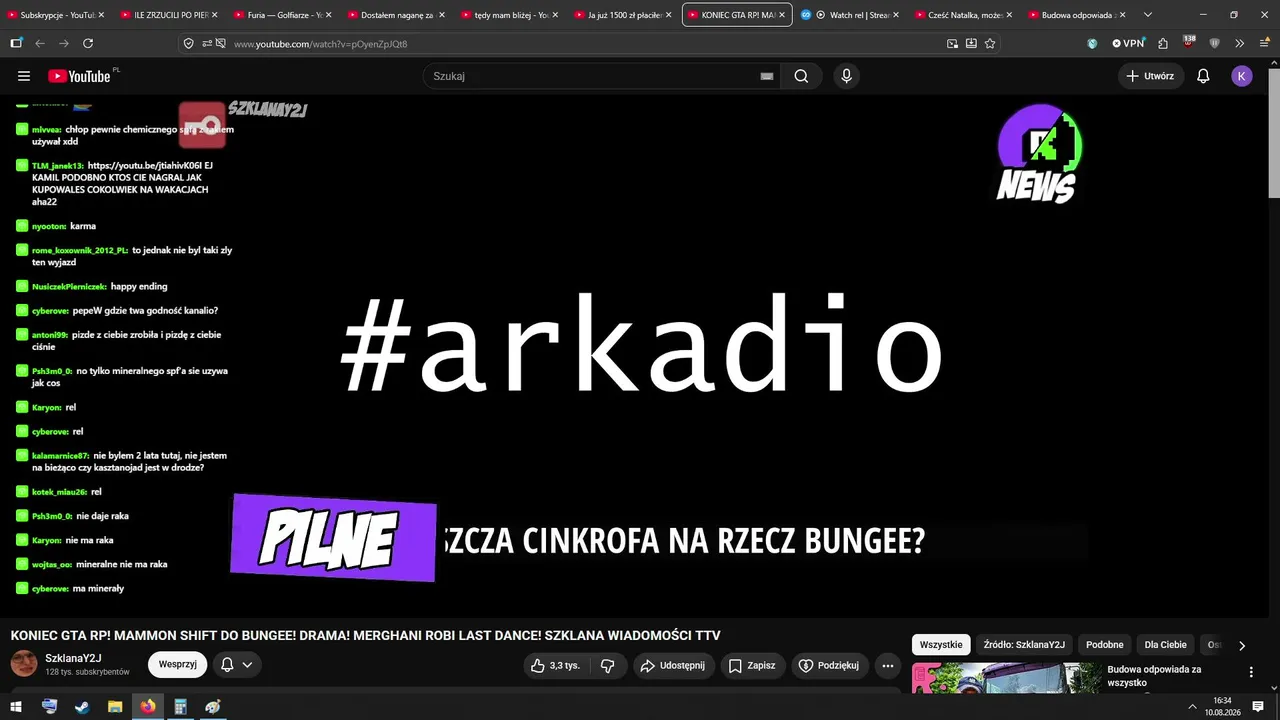Open Calculator from the taskbar
1280x720 pixels.
click(180, 707)
